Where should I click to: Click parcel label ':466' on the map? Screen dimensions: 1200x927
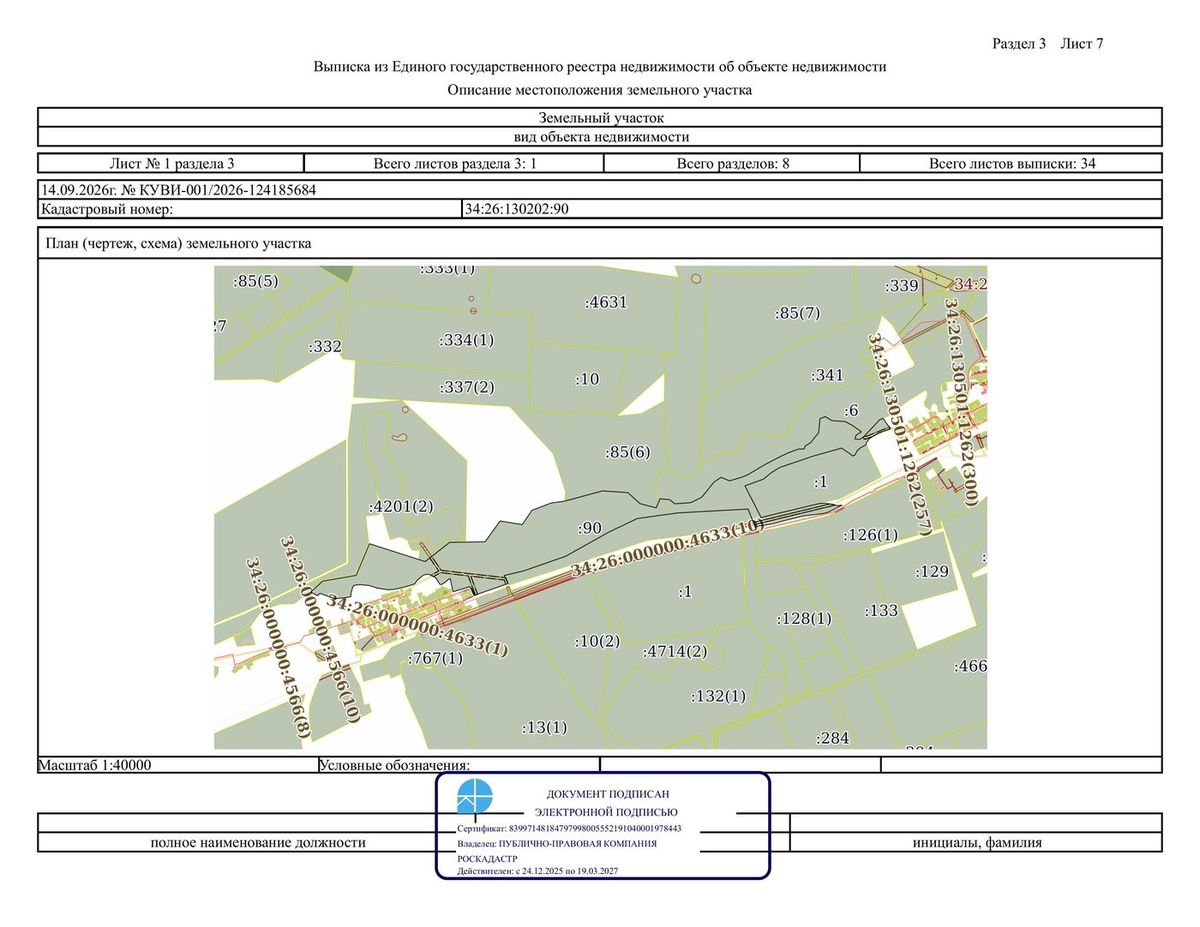coord(970,666)
